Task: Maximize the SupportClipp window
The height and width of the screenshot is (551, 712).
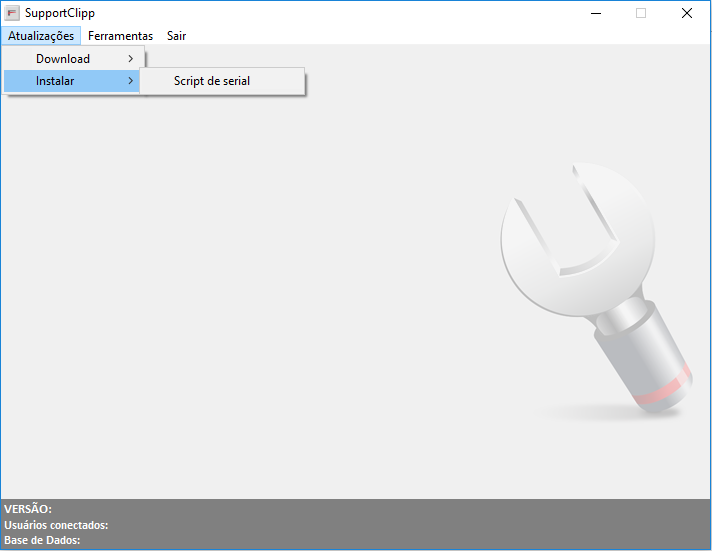Action: pyautogui.click(x=641, y=13)
